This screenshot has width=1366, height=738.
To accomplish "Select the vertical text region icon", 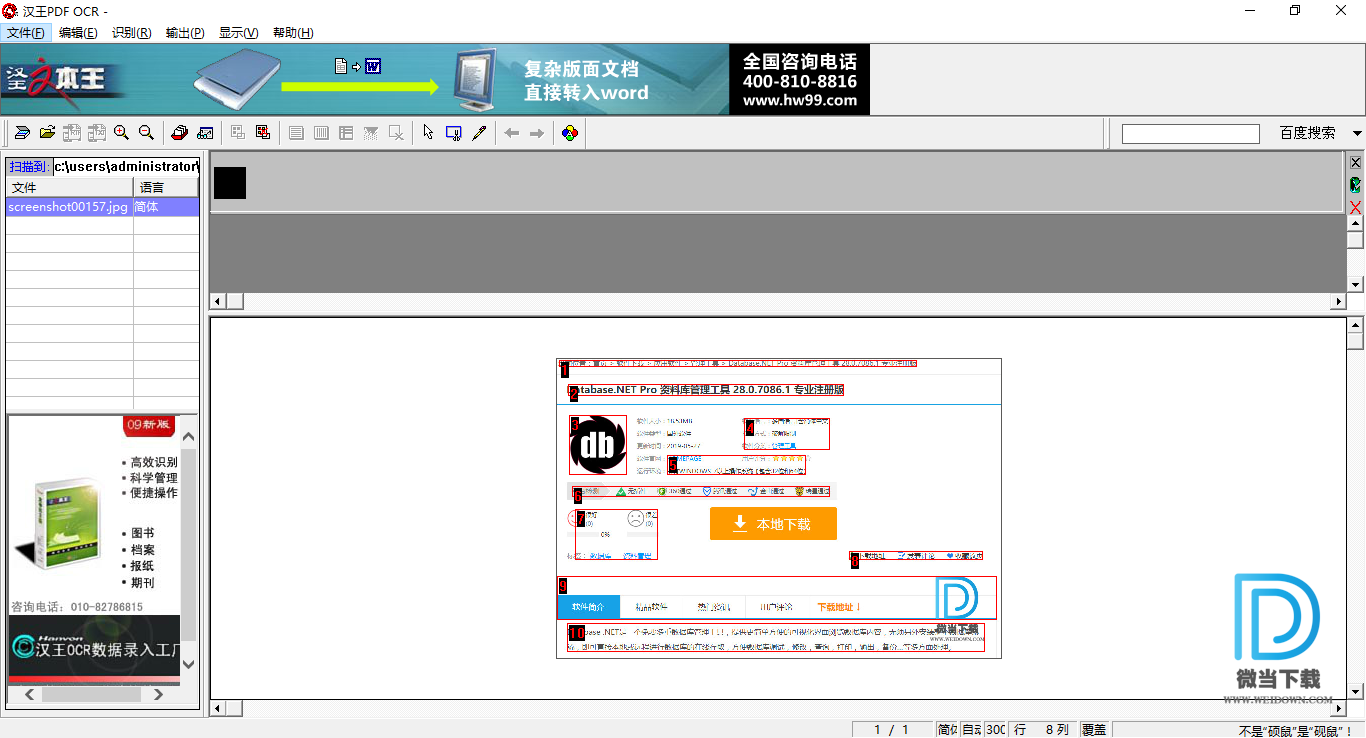I will coord(321,132).
